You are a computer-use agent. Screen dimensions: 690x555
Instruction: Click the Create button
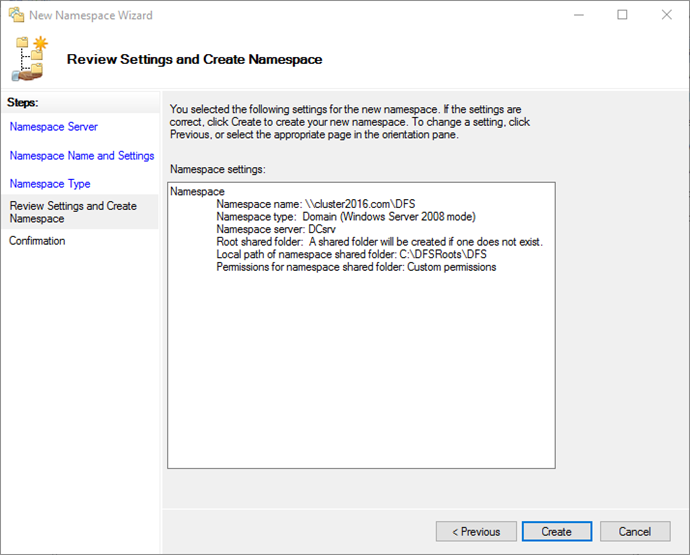(x=557, y=531)
